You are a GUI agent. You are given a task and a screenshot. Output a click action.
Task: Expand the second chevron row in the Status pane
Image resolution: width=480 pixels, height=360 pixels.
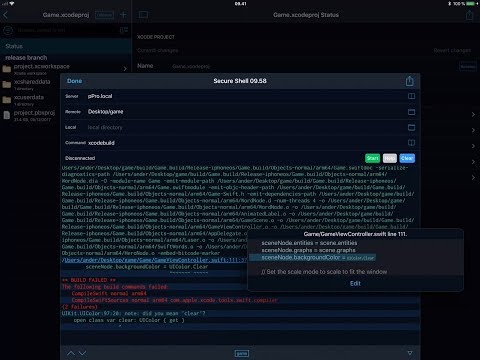(473, 130)
